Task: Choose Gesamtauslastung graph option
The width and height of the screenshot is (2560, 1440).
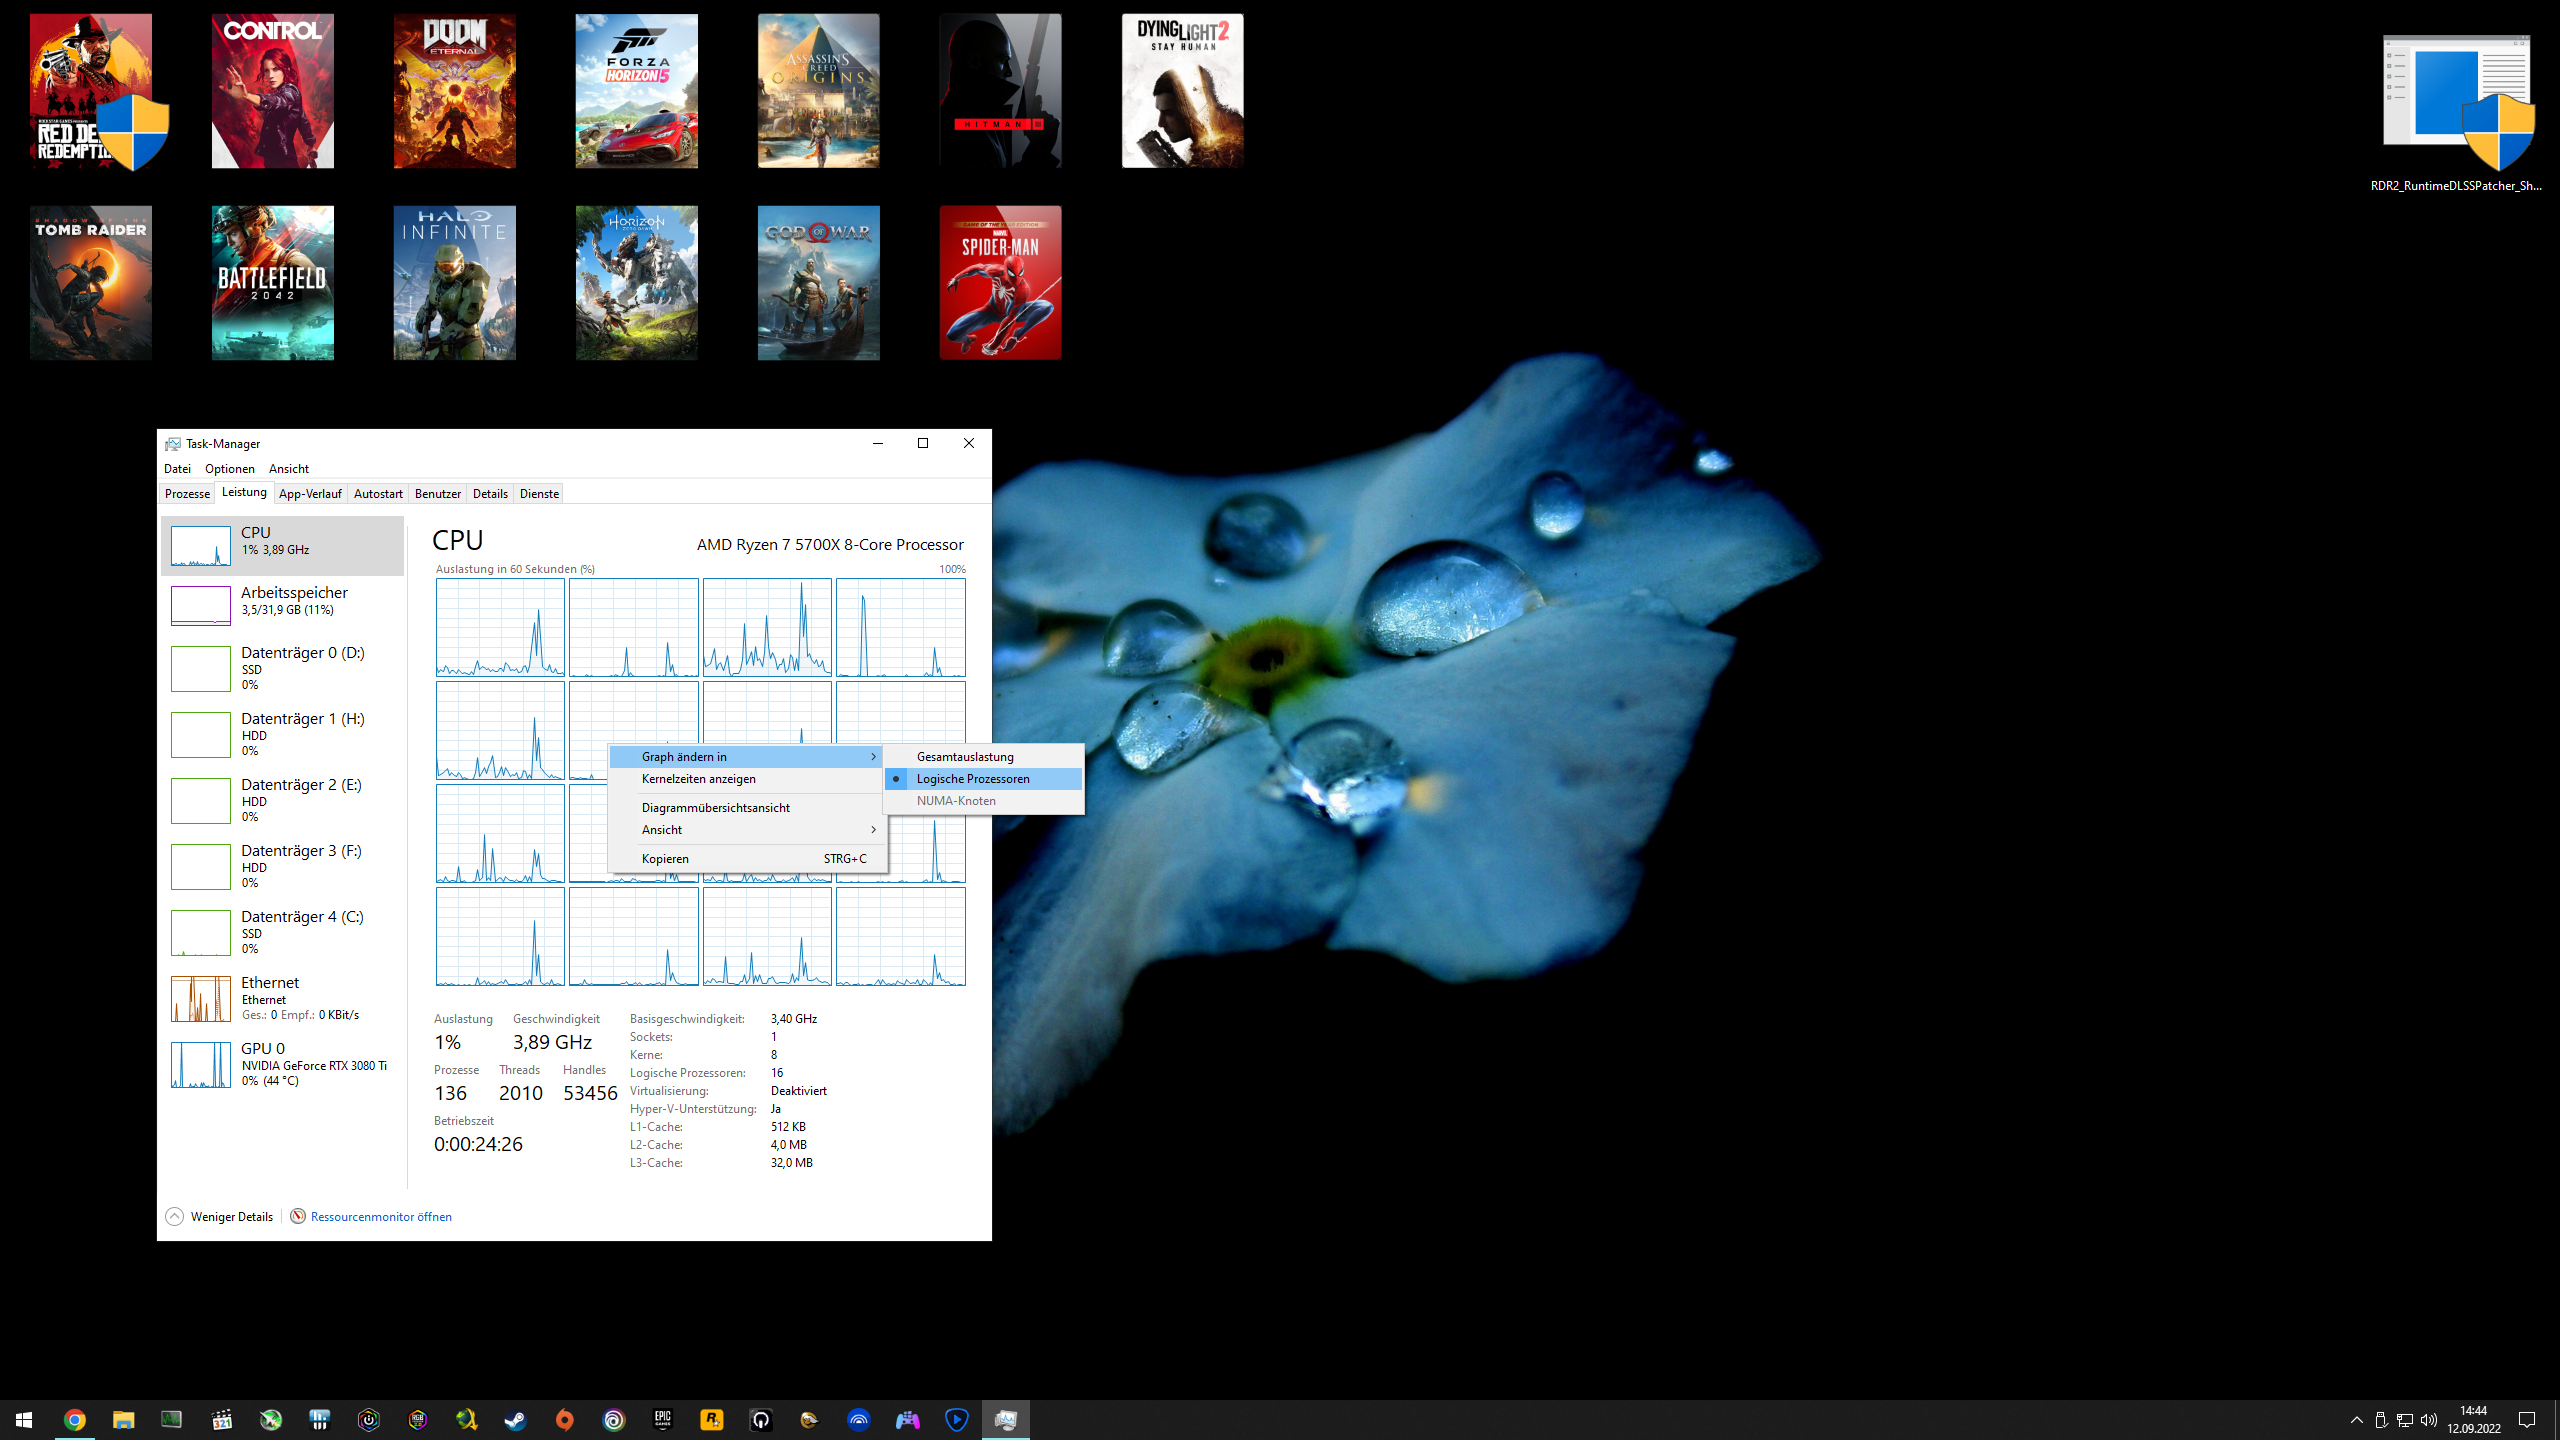Action: point(983,757)
